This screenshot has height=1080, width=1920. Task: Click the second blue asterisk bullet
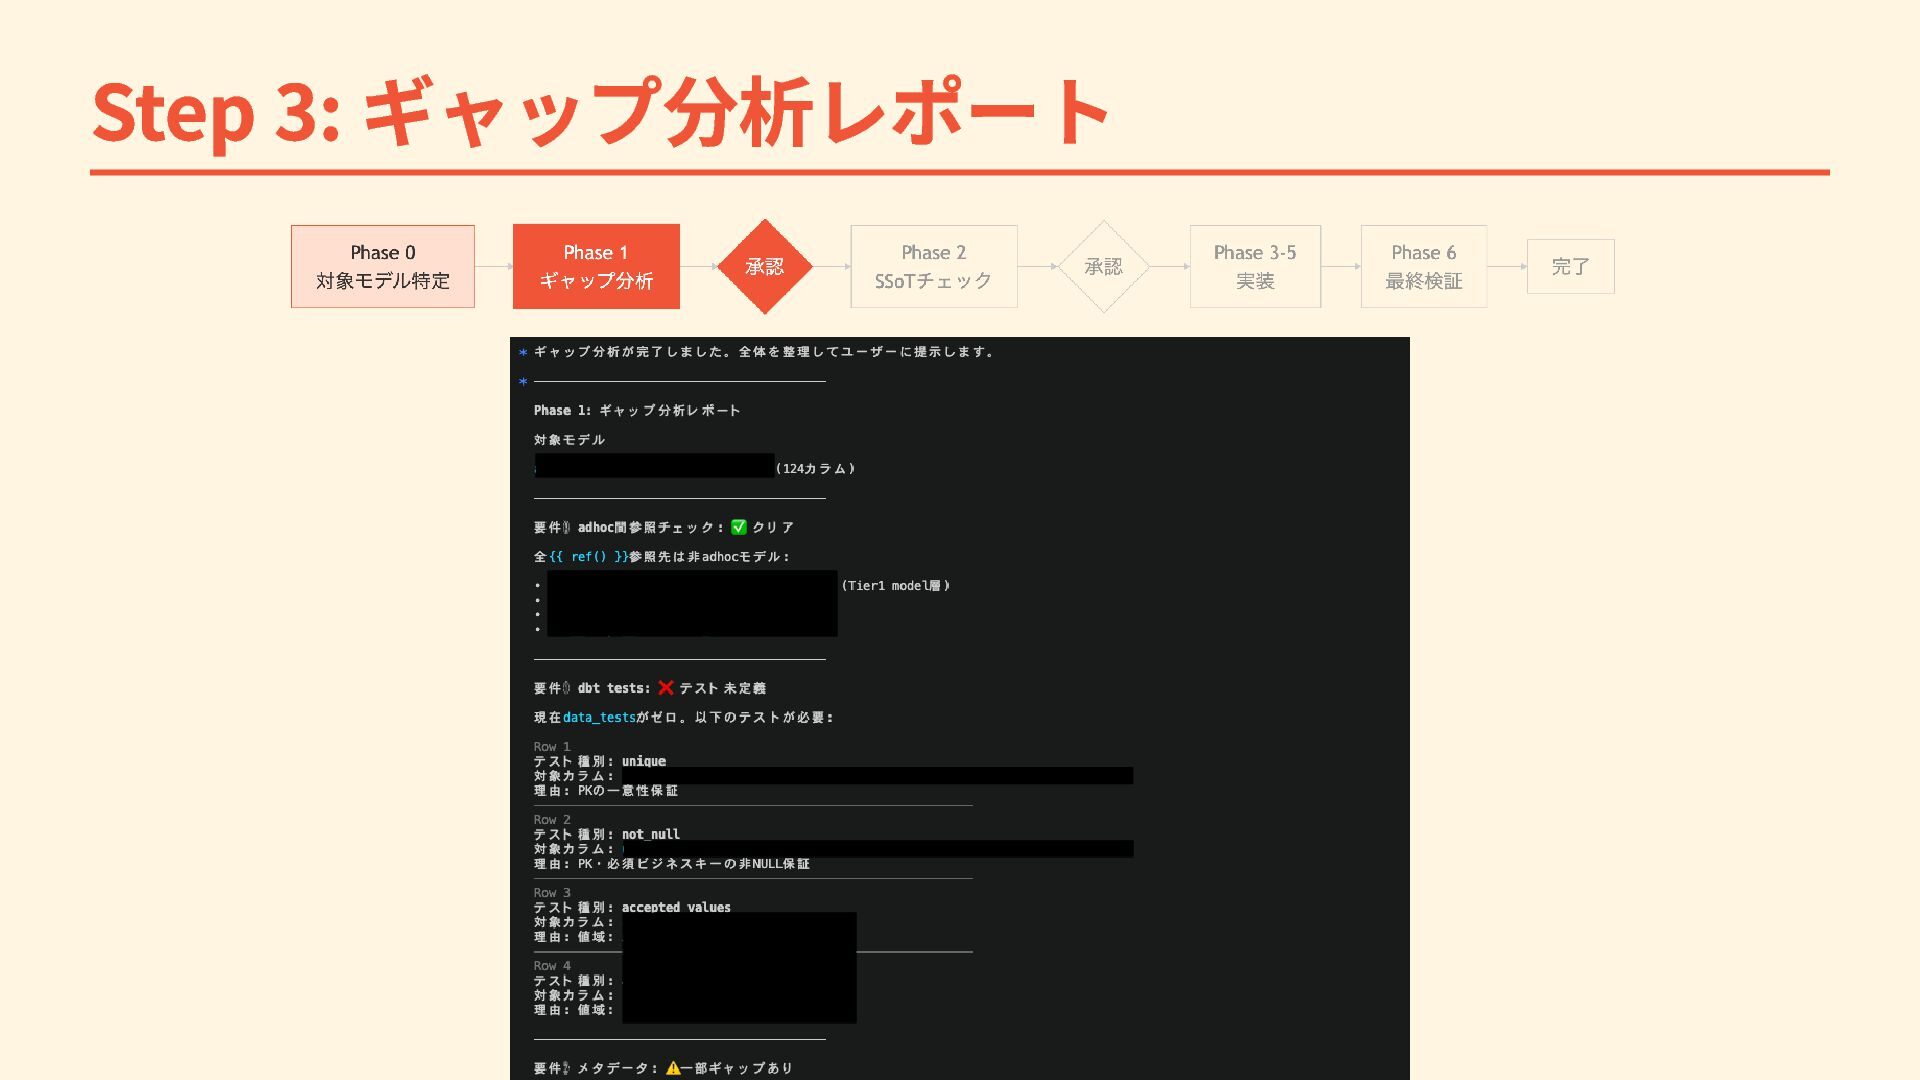(523, 381)
